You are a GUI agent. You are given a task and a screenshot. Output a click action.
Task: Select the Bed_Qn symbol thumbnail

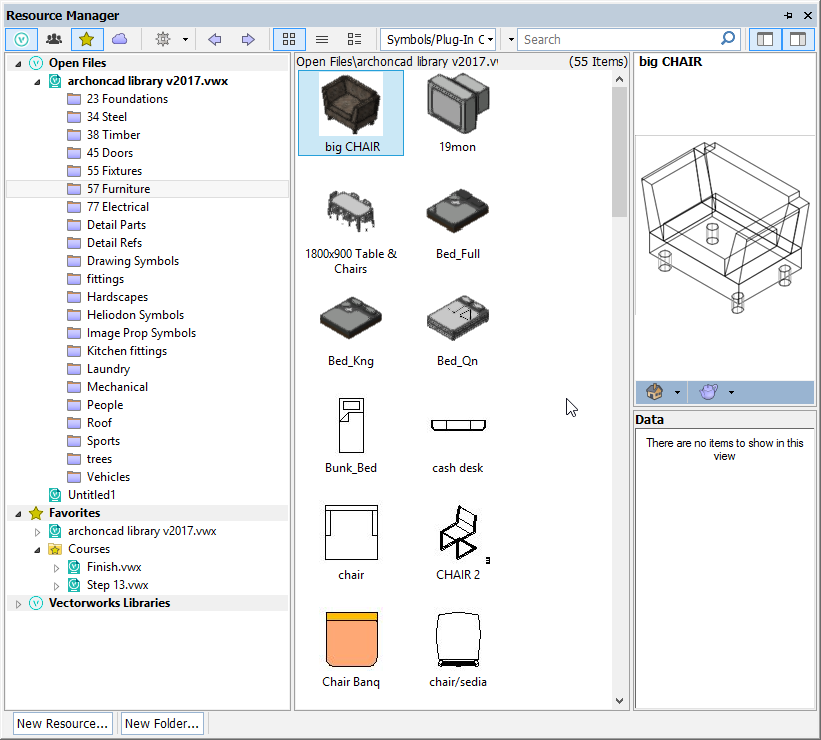(457, 318)
